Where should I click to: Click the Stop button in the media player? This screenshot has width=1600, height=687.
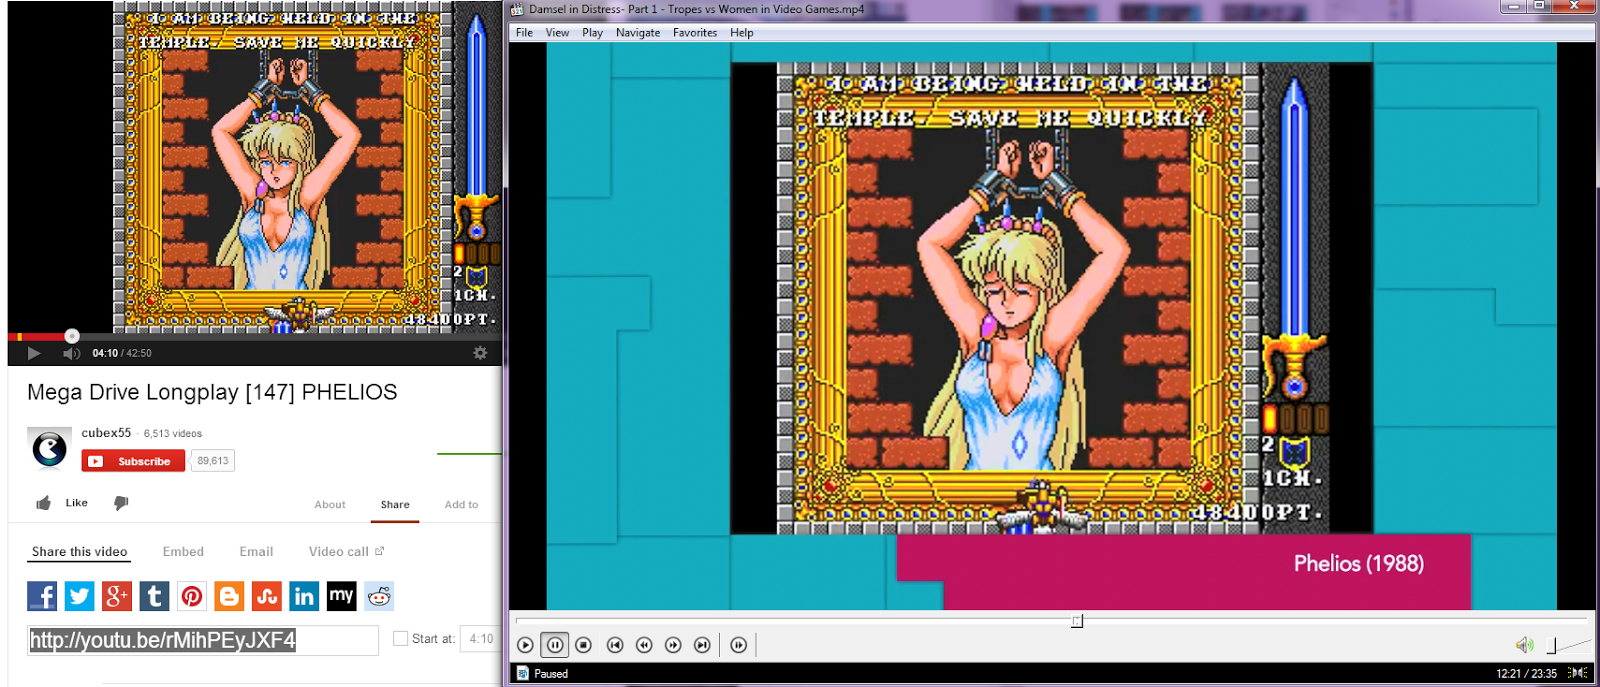click(584, 645)
